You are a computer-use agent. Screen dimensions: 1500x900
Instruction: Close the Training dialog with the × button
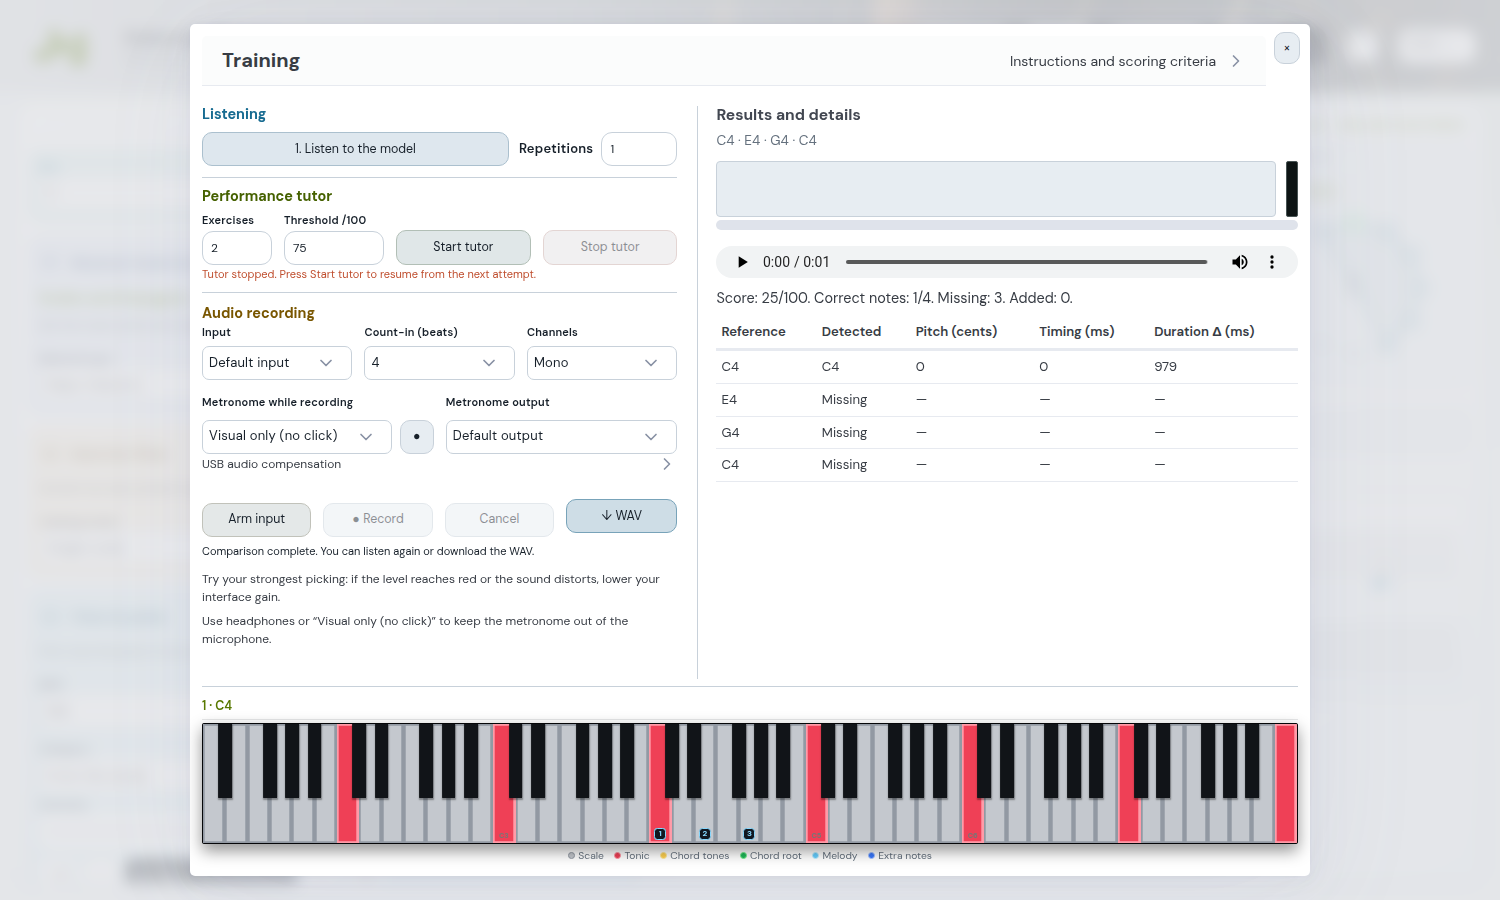(1287, 48)
